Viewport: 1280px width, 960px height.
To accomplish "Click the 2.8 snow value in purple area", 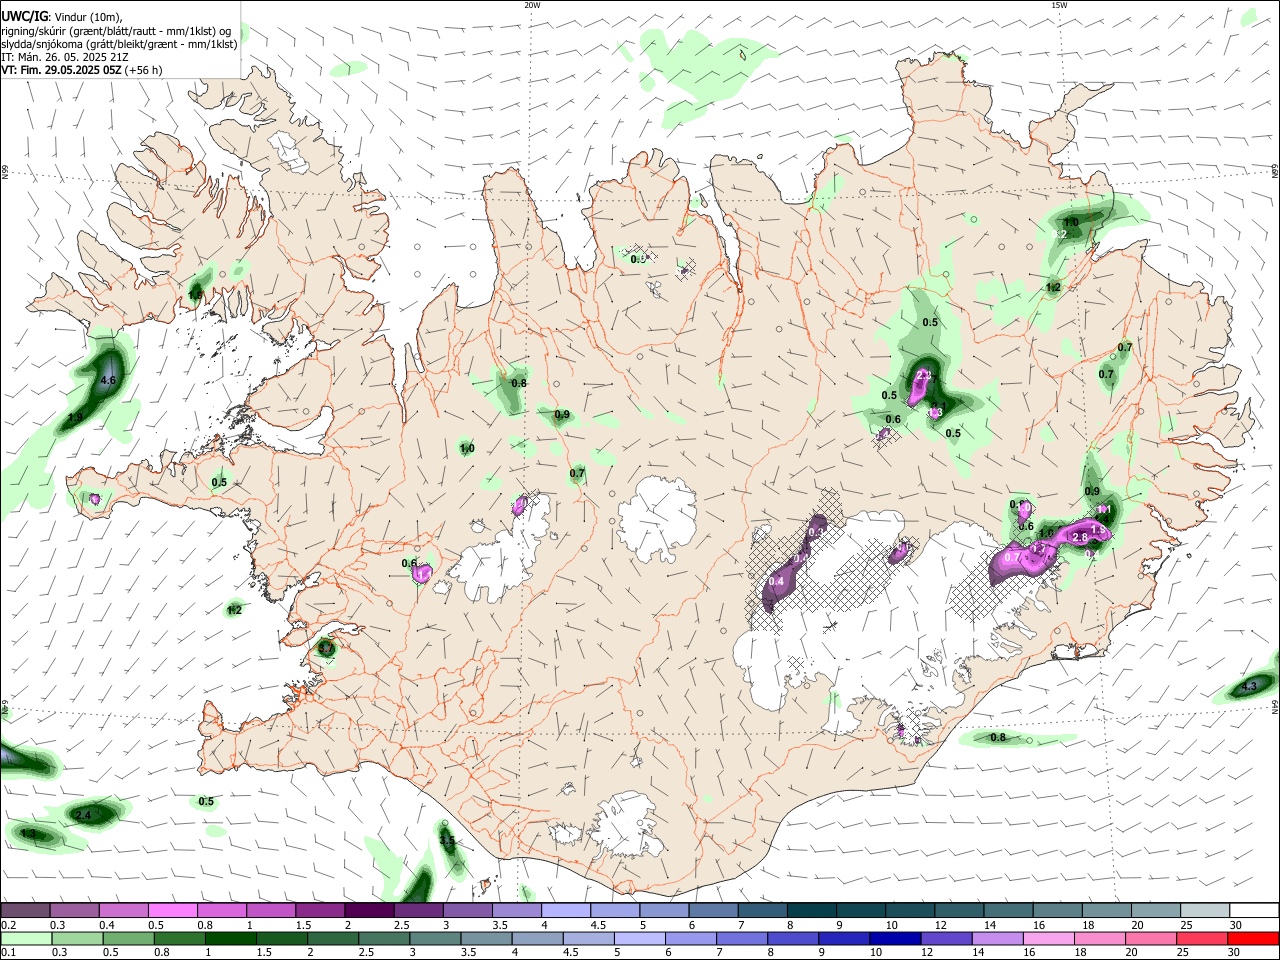I will 1079,538.
